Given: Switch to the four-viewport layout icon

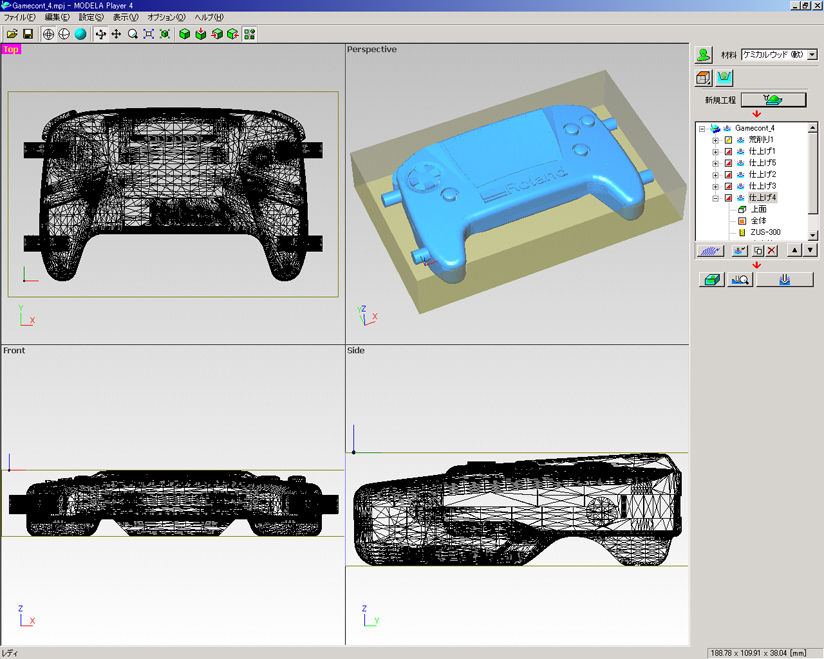Looking at the screenshot, I should [249, 34].
